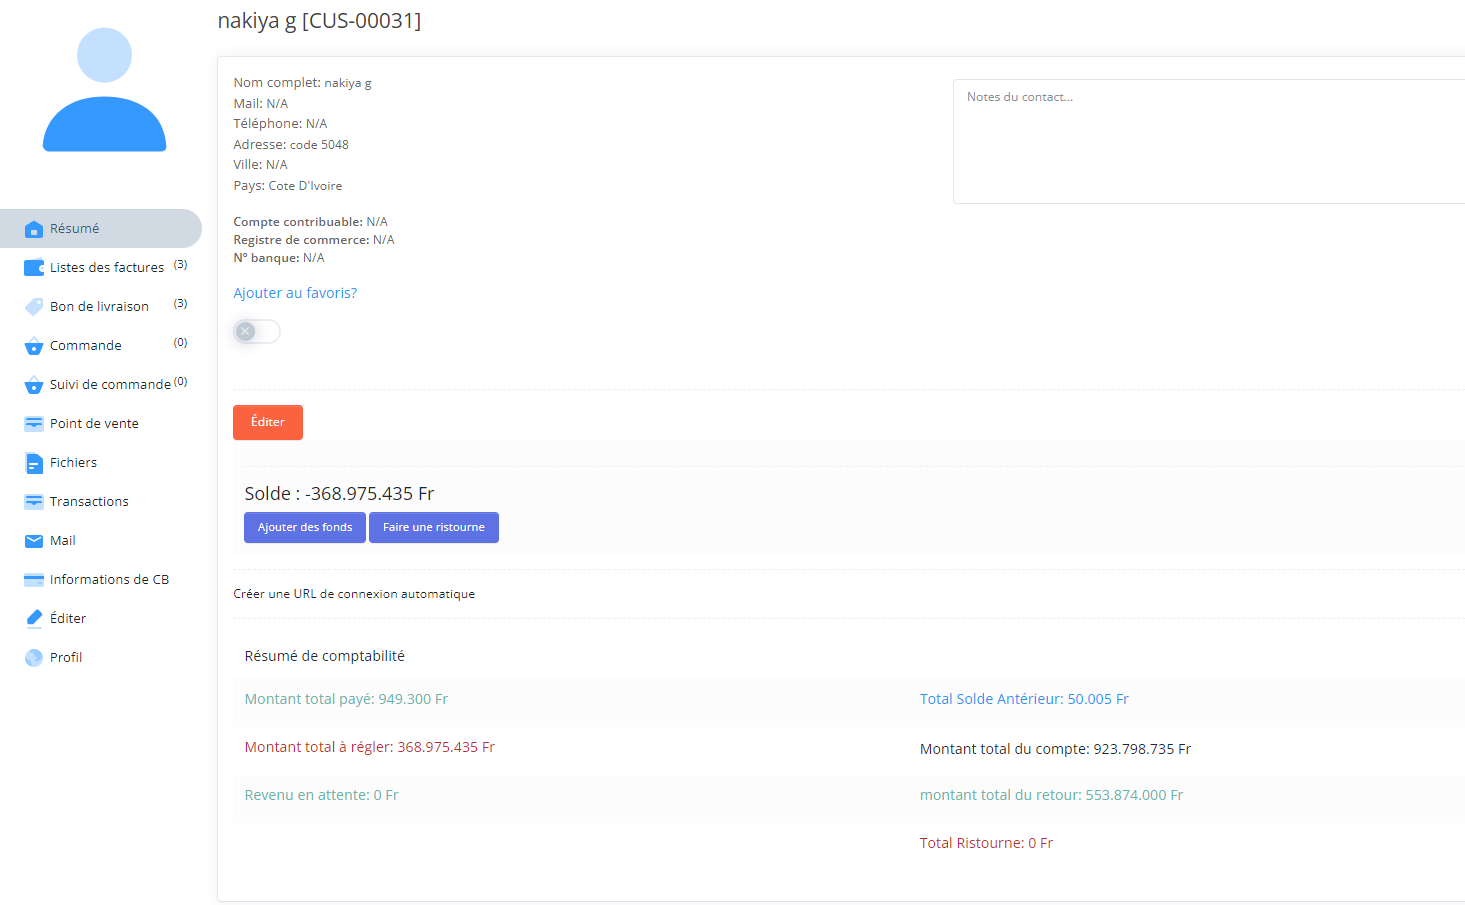Image resolution: width=1465 pixels, height=905 pixels.
Task: Click the Mail envelope icon
Action: coord(33,541)
